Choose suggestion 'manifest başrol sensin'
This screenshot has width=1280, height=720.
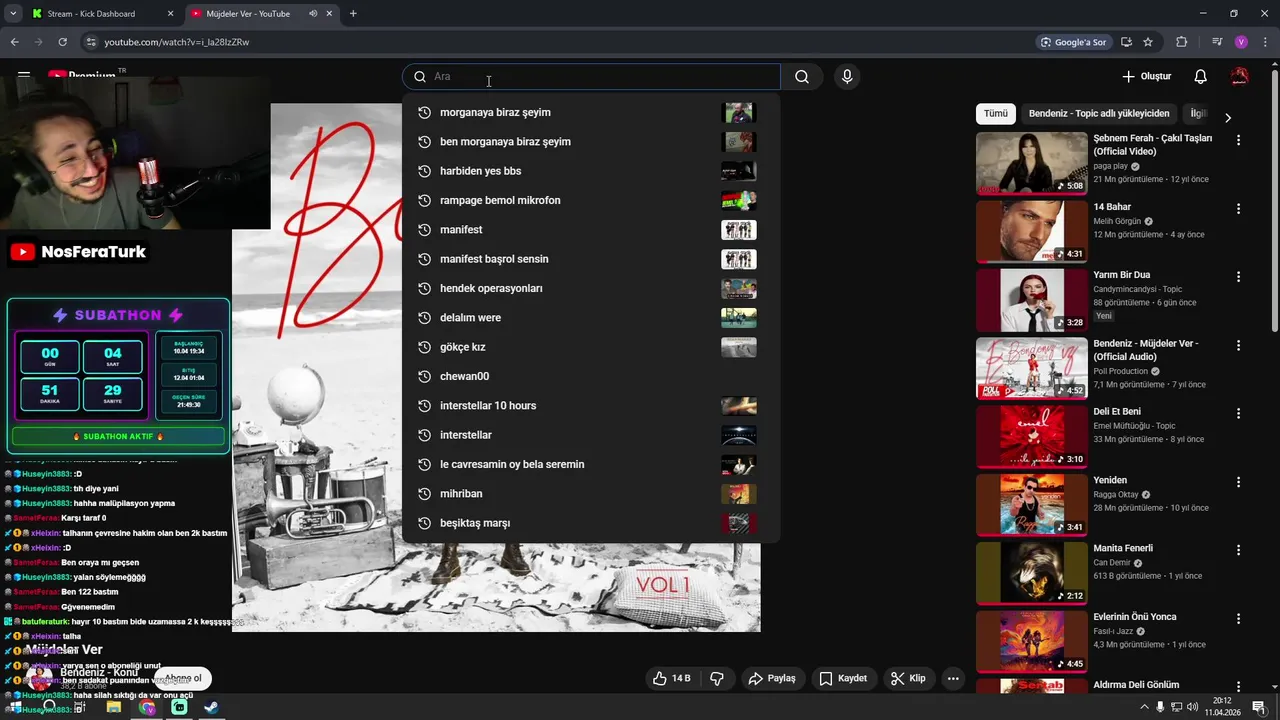[x=591, y=259]
